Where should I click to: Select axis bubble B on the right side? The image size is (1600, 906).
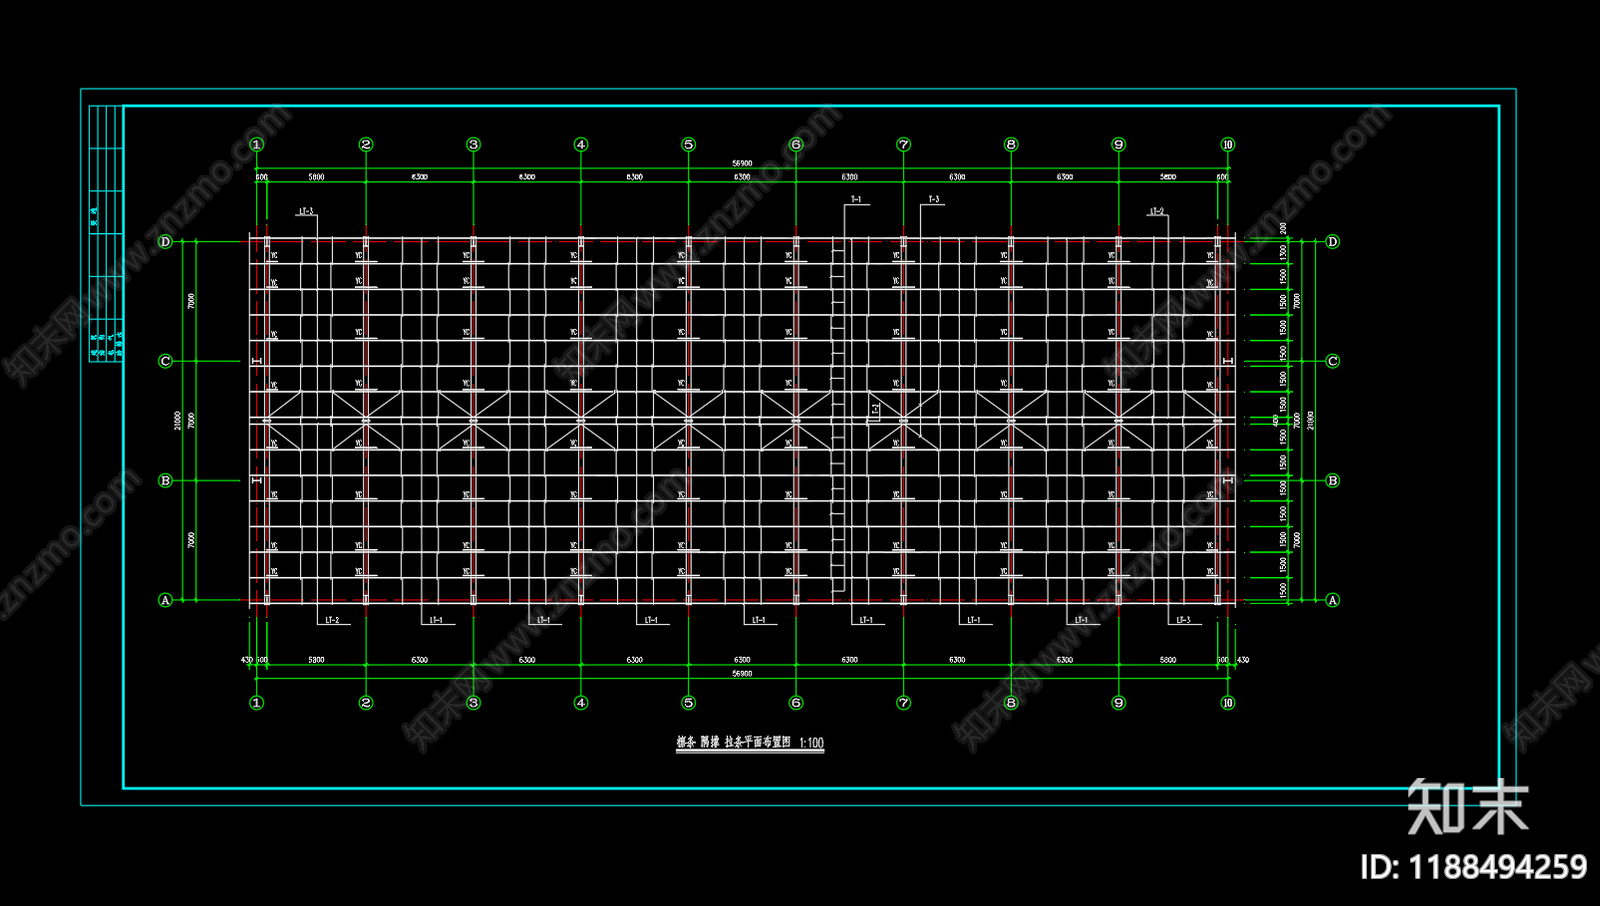1332,481
